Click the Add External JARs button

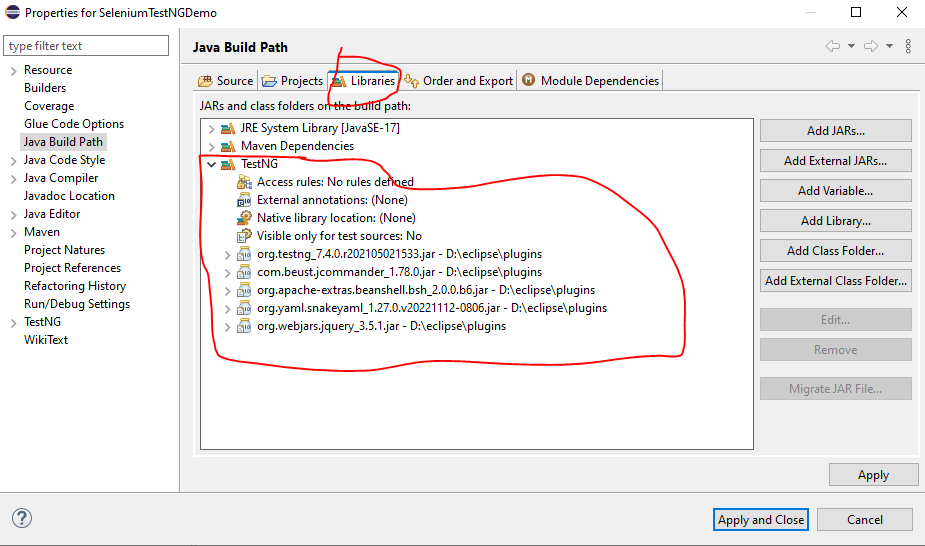pos(835,160)
